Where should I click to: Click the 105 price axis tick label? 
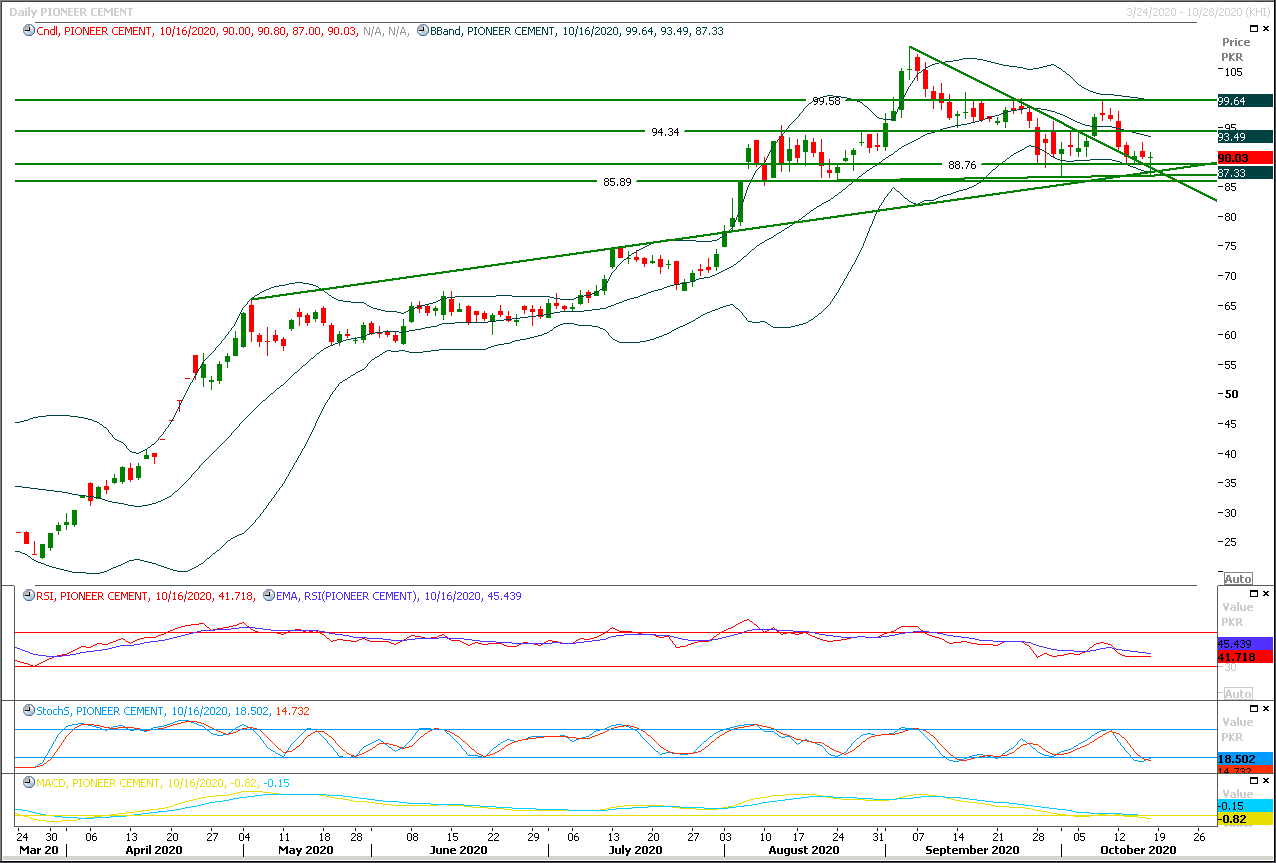(x=1233, y=72)
